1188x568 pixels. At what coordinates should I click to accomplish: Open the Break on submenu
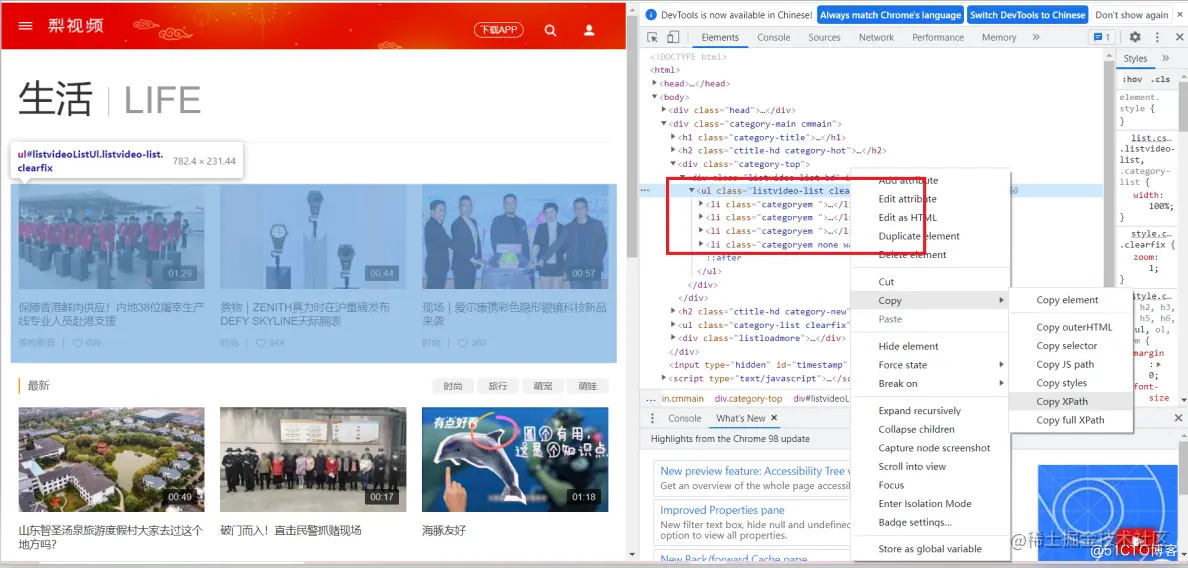pyautogui.click(x=931, y=383)
